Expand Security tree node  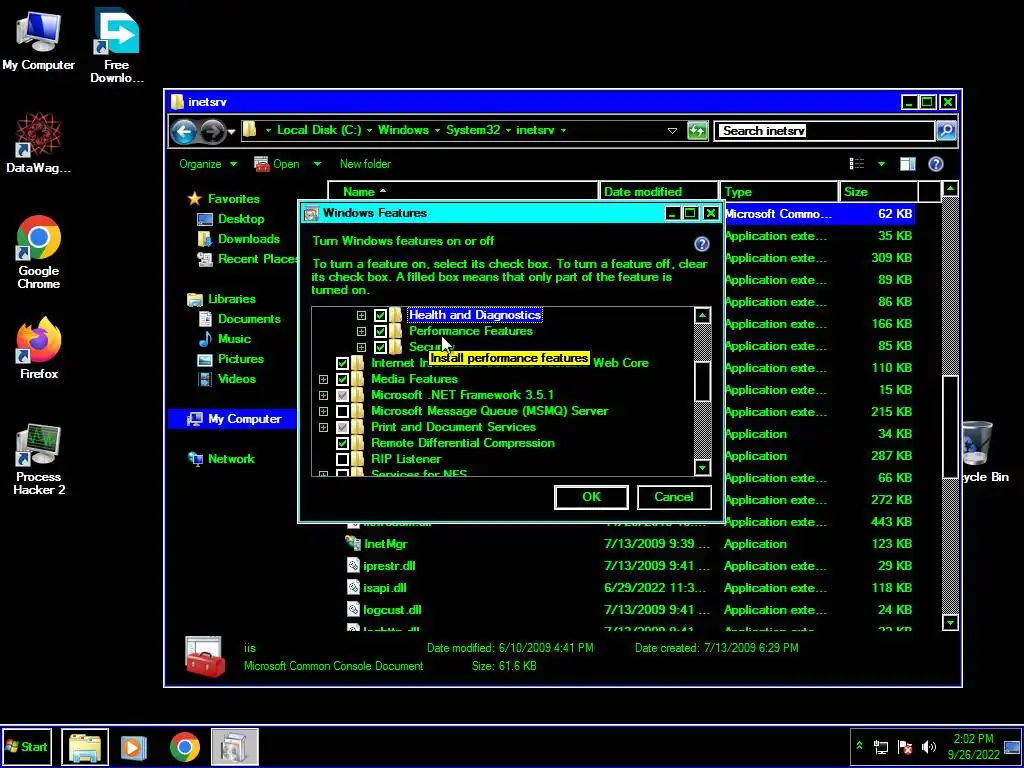pos(361,347)
